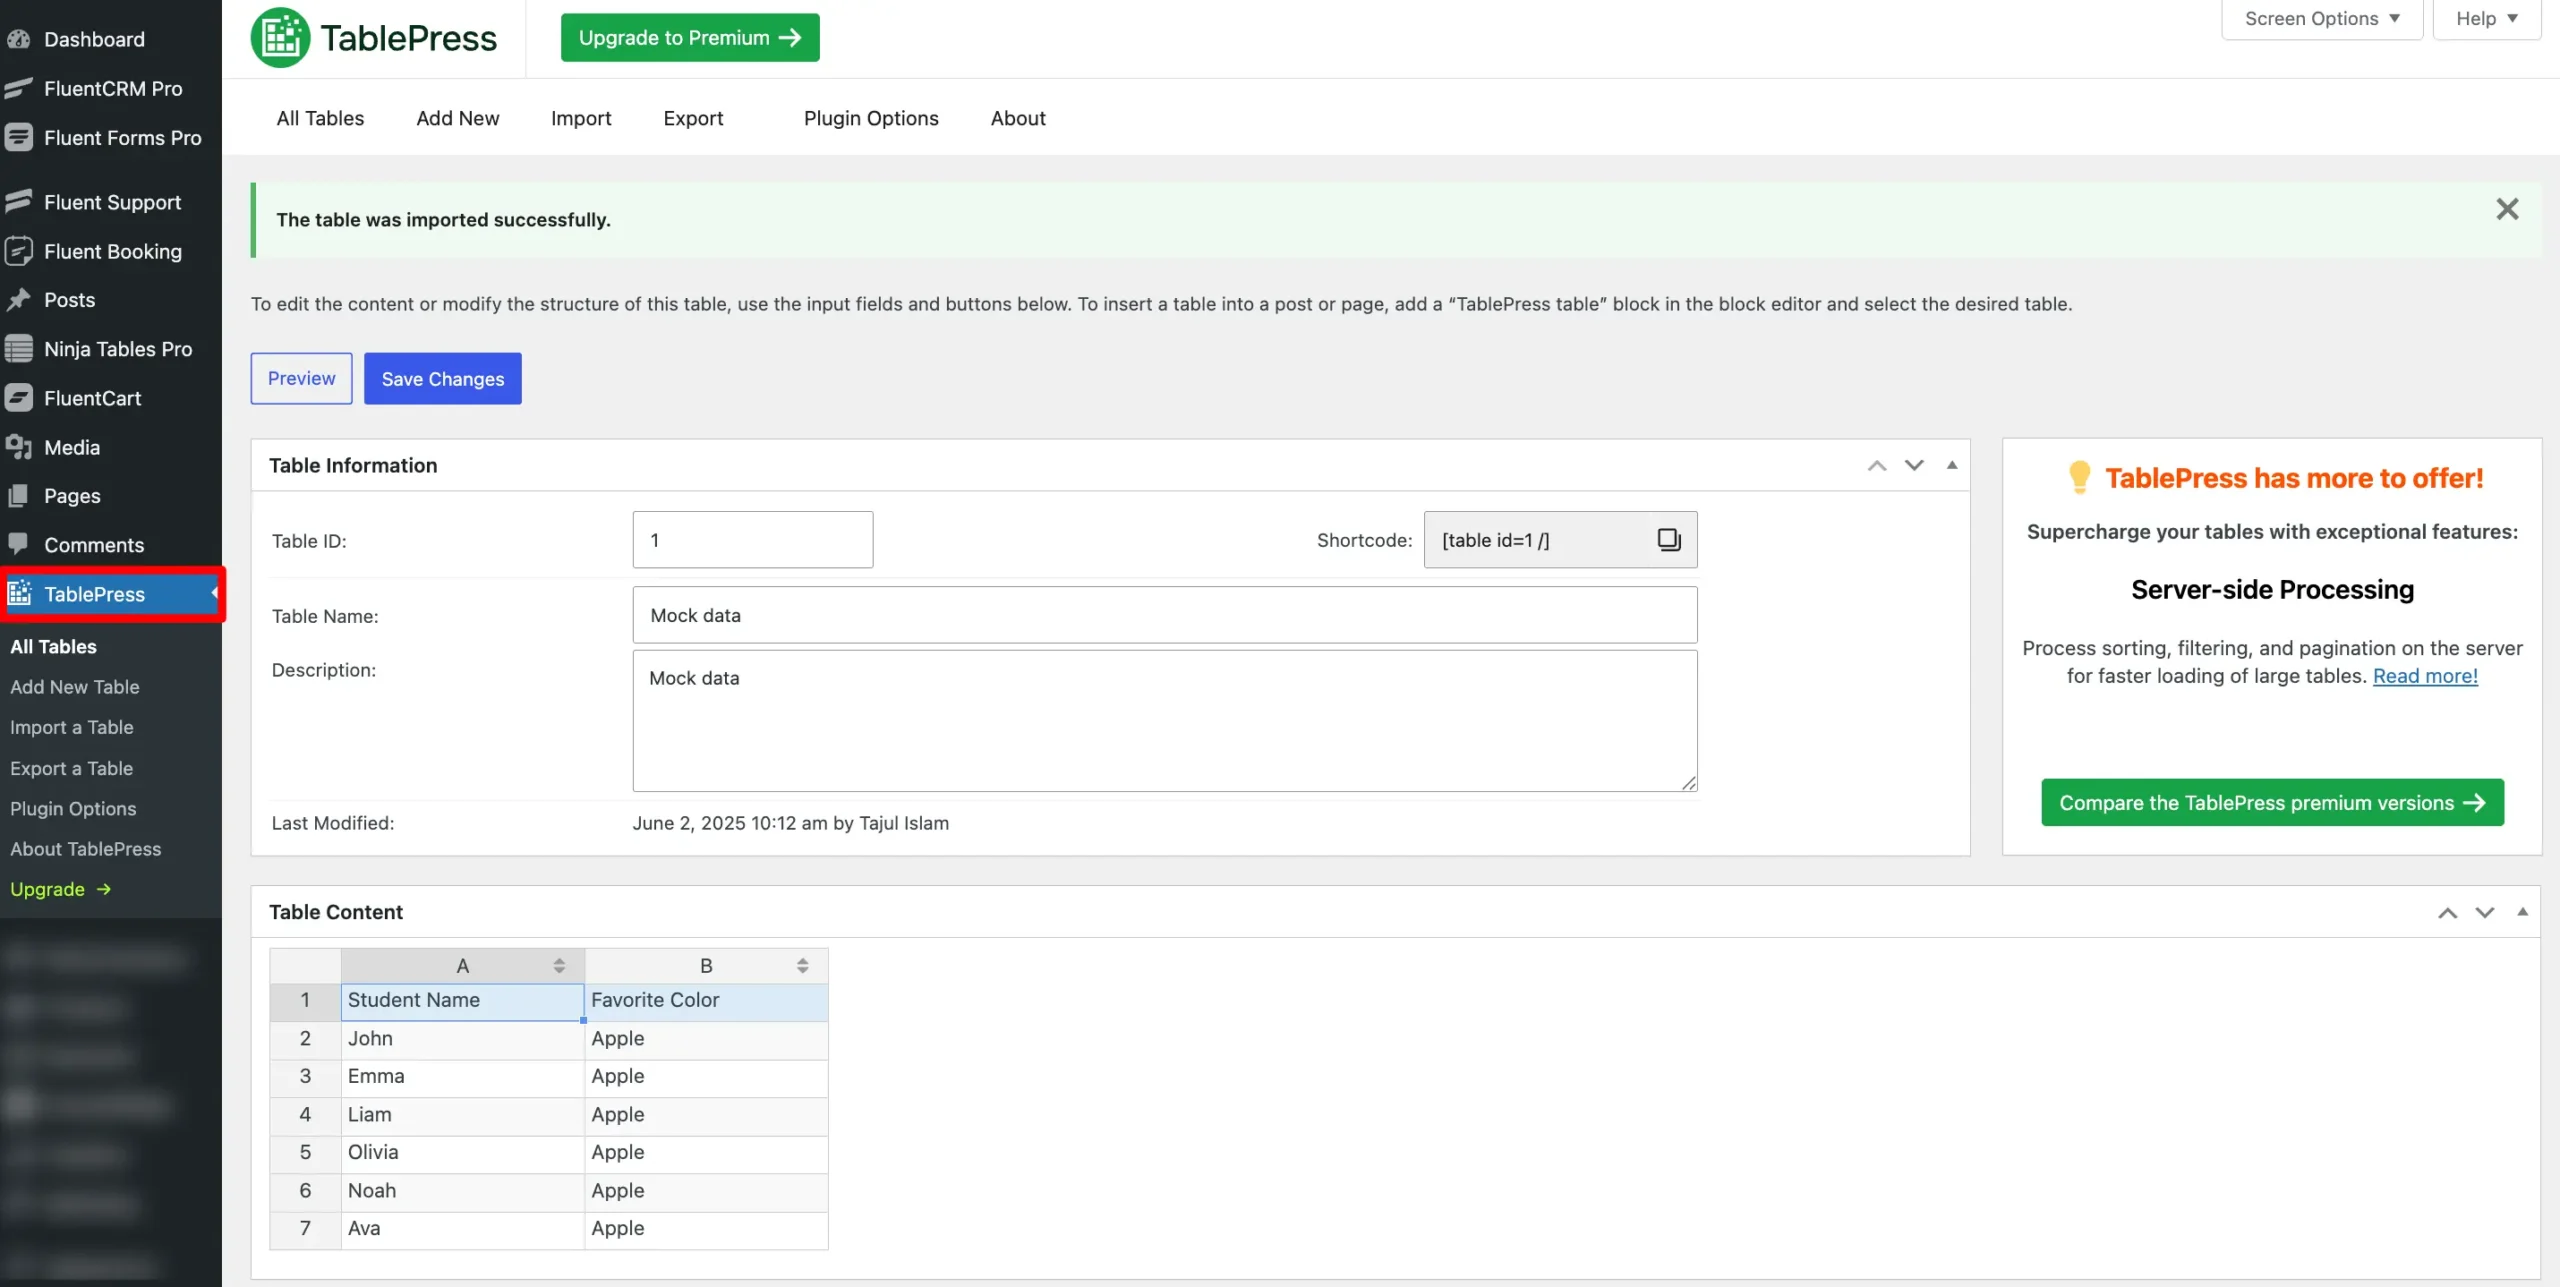Open the All Tables tab
2560x1287 pixels.
click(320, 118)
